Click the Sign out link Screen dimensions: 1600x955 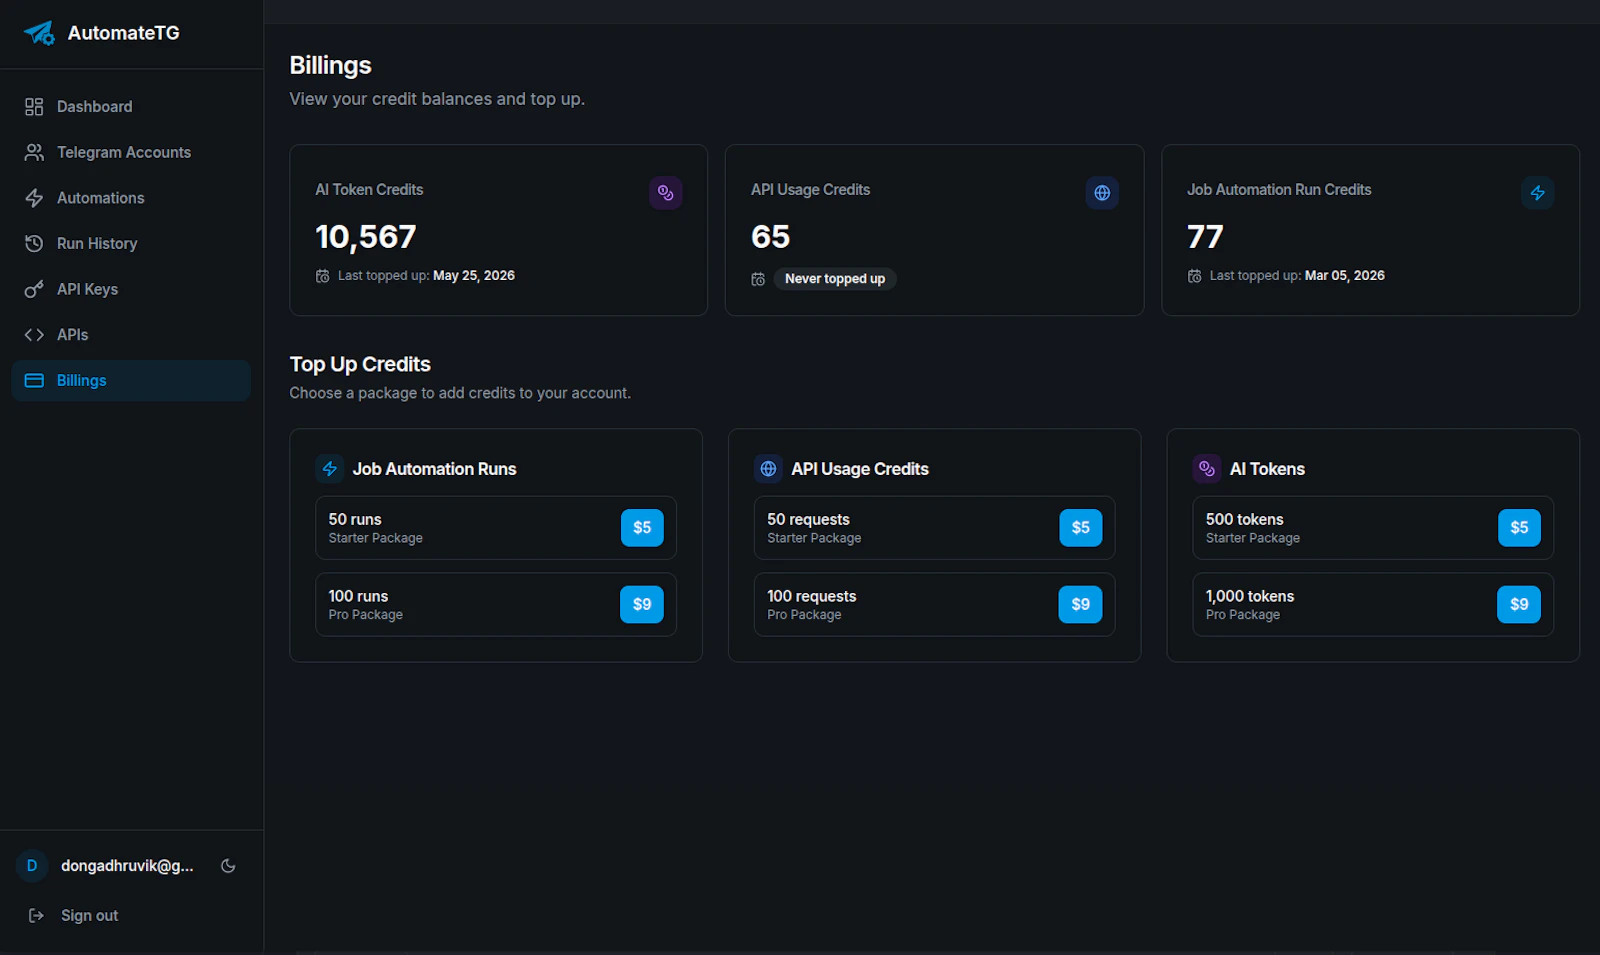[89, 916]
